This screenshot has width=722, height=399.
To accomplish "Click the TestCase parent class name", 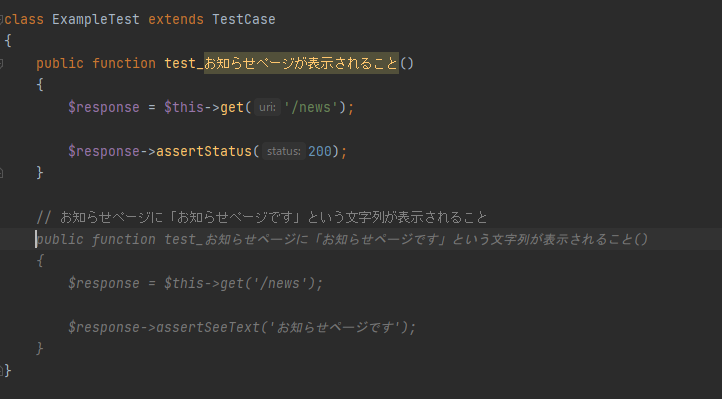I will pos(244,19).
